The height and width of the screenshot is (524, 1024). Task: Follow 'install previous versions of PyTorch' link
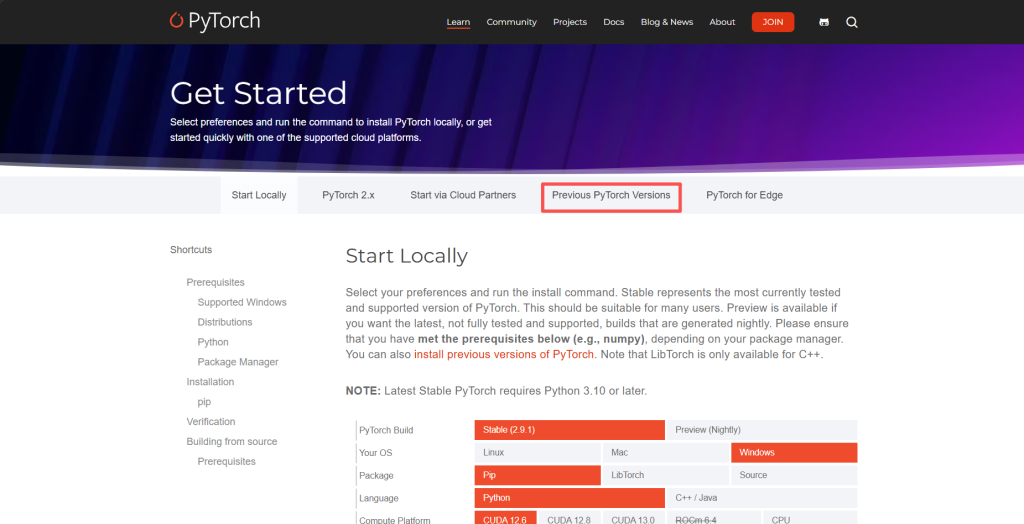coord(504,354)
